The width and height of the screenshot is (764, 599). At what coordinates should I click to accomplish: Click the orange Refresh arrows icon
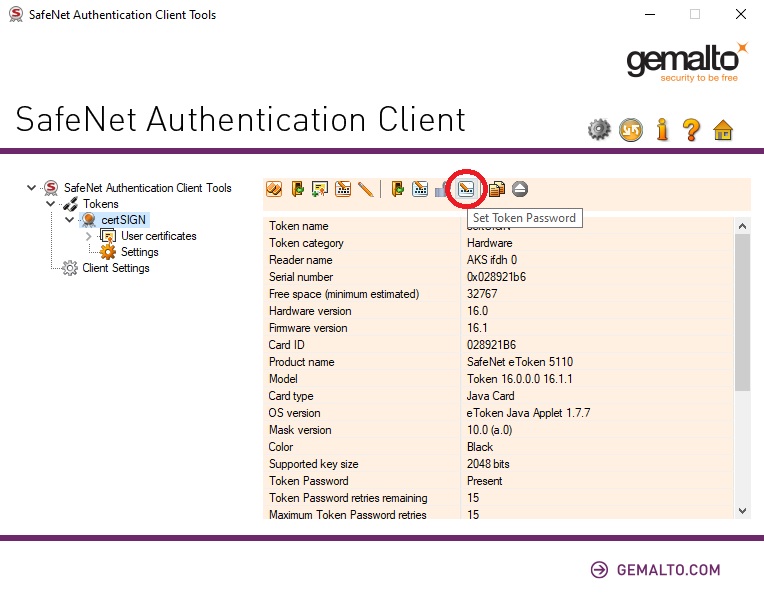click(x=631, y=129)
